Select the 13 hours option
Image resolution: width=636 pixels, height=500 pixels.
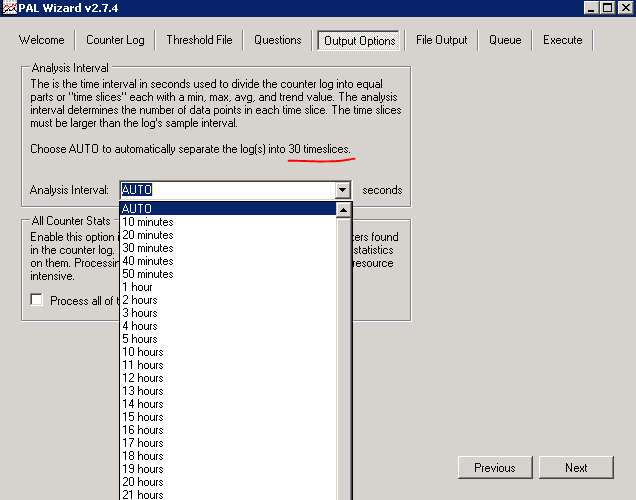[x=228, y=391]
